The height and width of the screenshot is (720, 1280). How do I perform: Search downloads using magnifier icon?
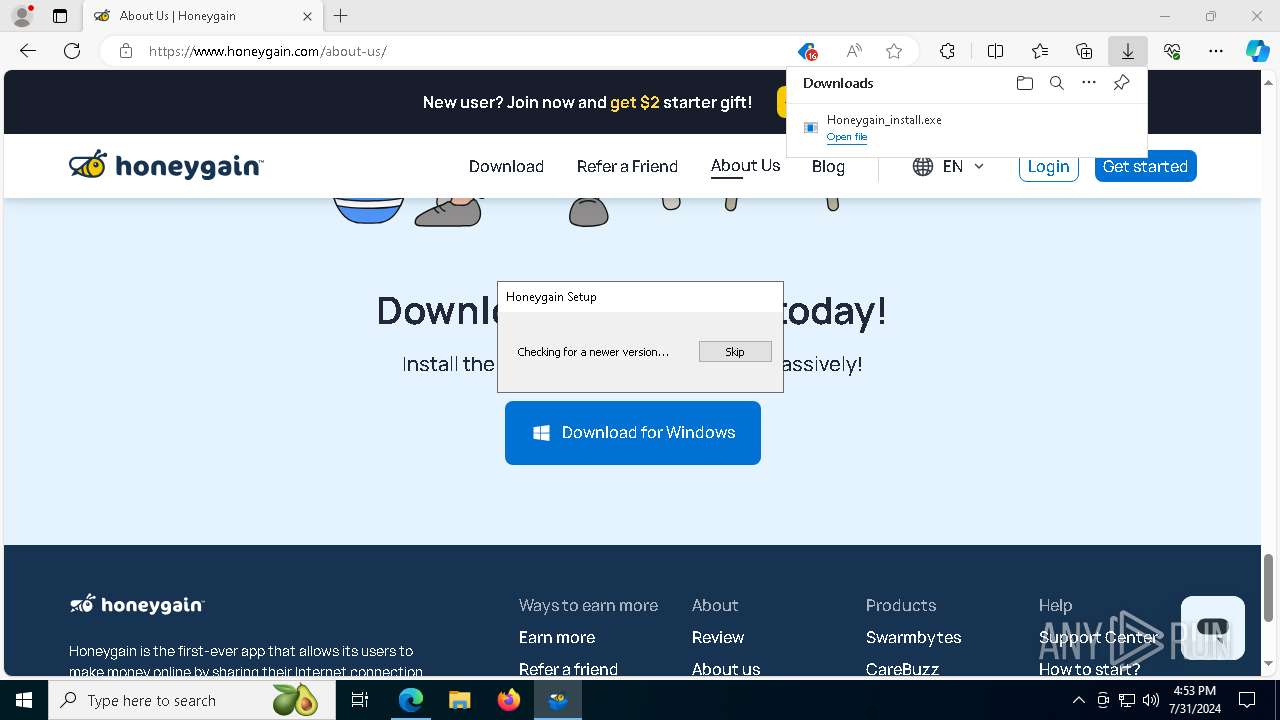click(x=1056, y=83)
